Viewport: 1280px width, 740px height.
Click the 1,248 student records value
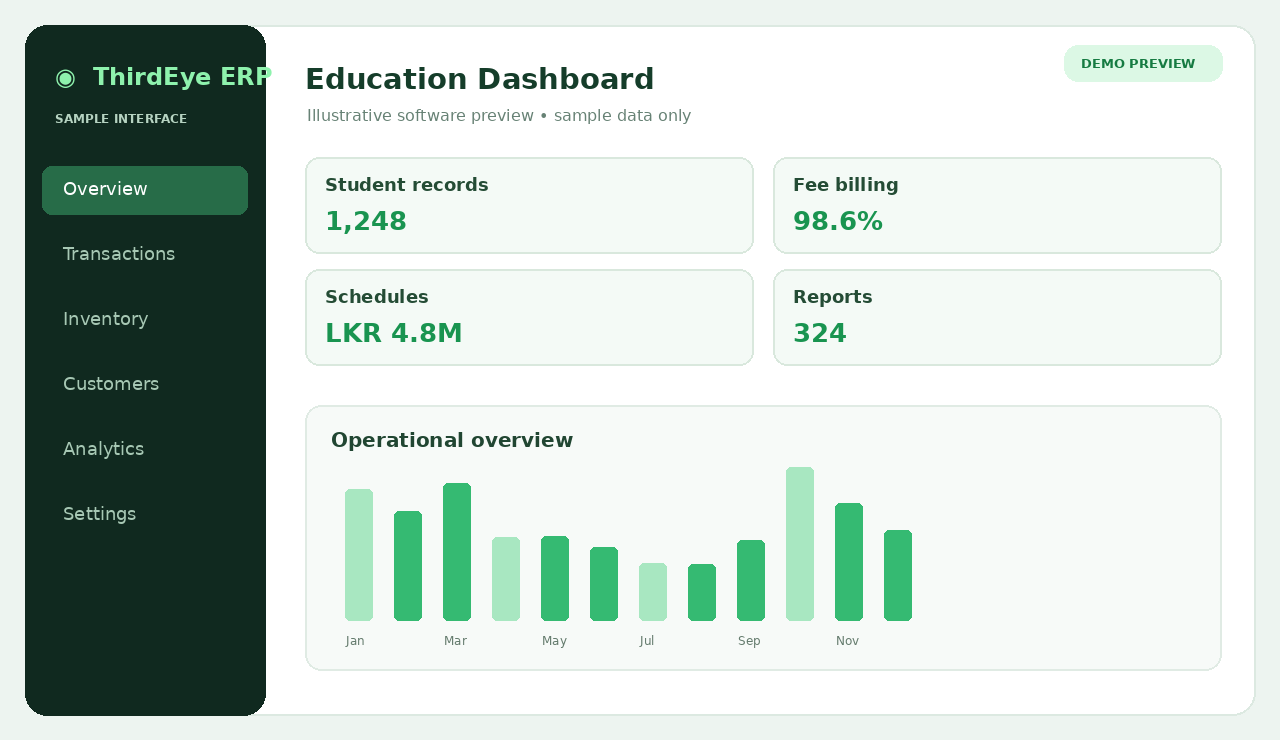(x=366, y=222)
